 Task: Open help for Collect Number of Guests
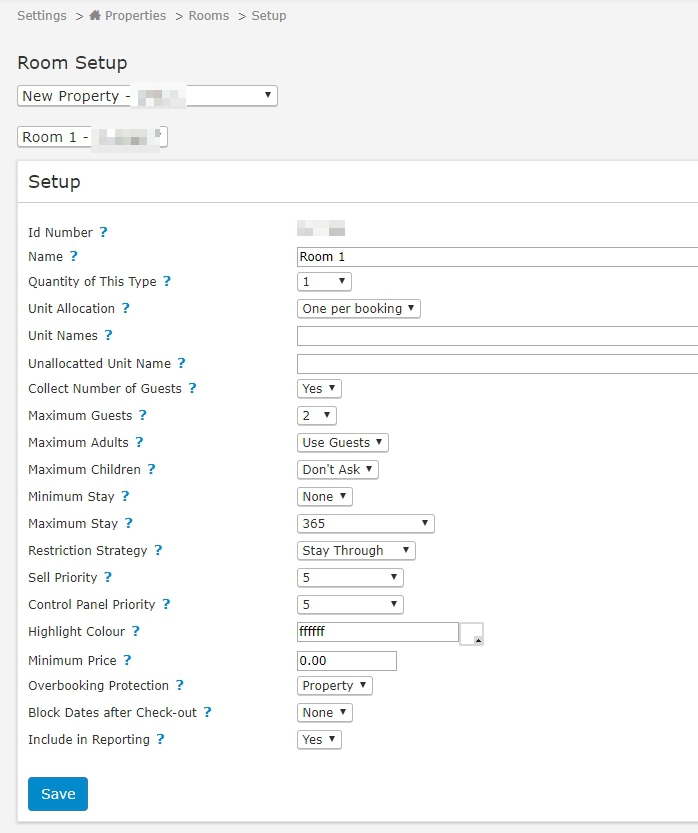(192, 388)
